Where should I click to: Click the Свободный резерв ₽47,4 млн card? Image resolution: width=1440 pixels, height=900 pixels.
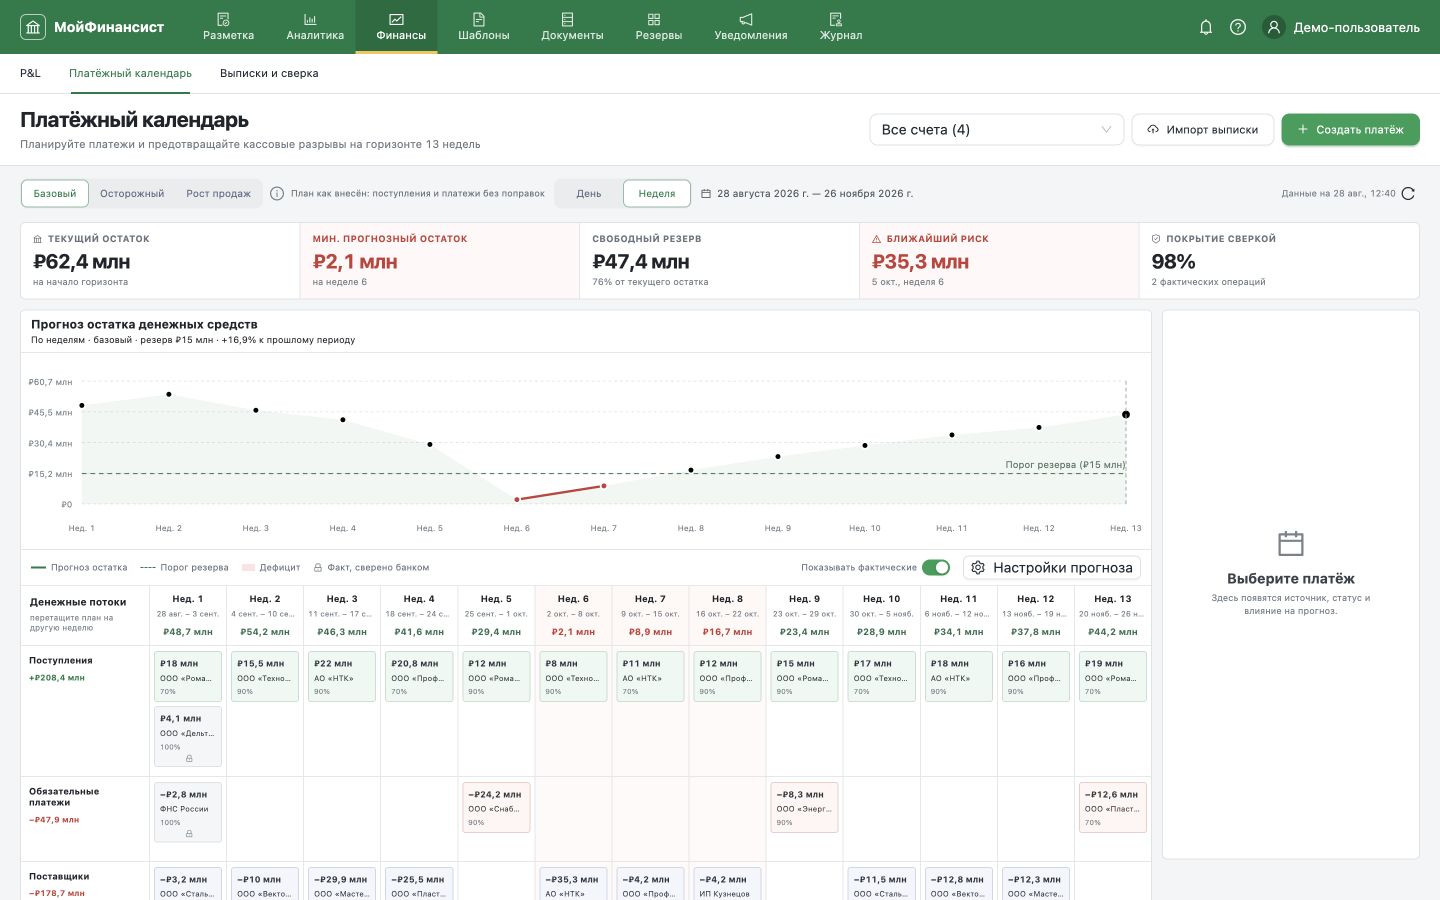[719, 260]
